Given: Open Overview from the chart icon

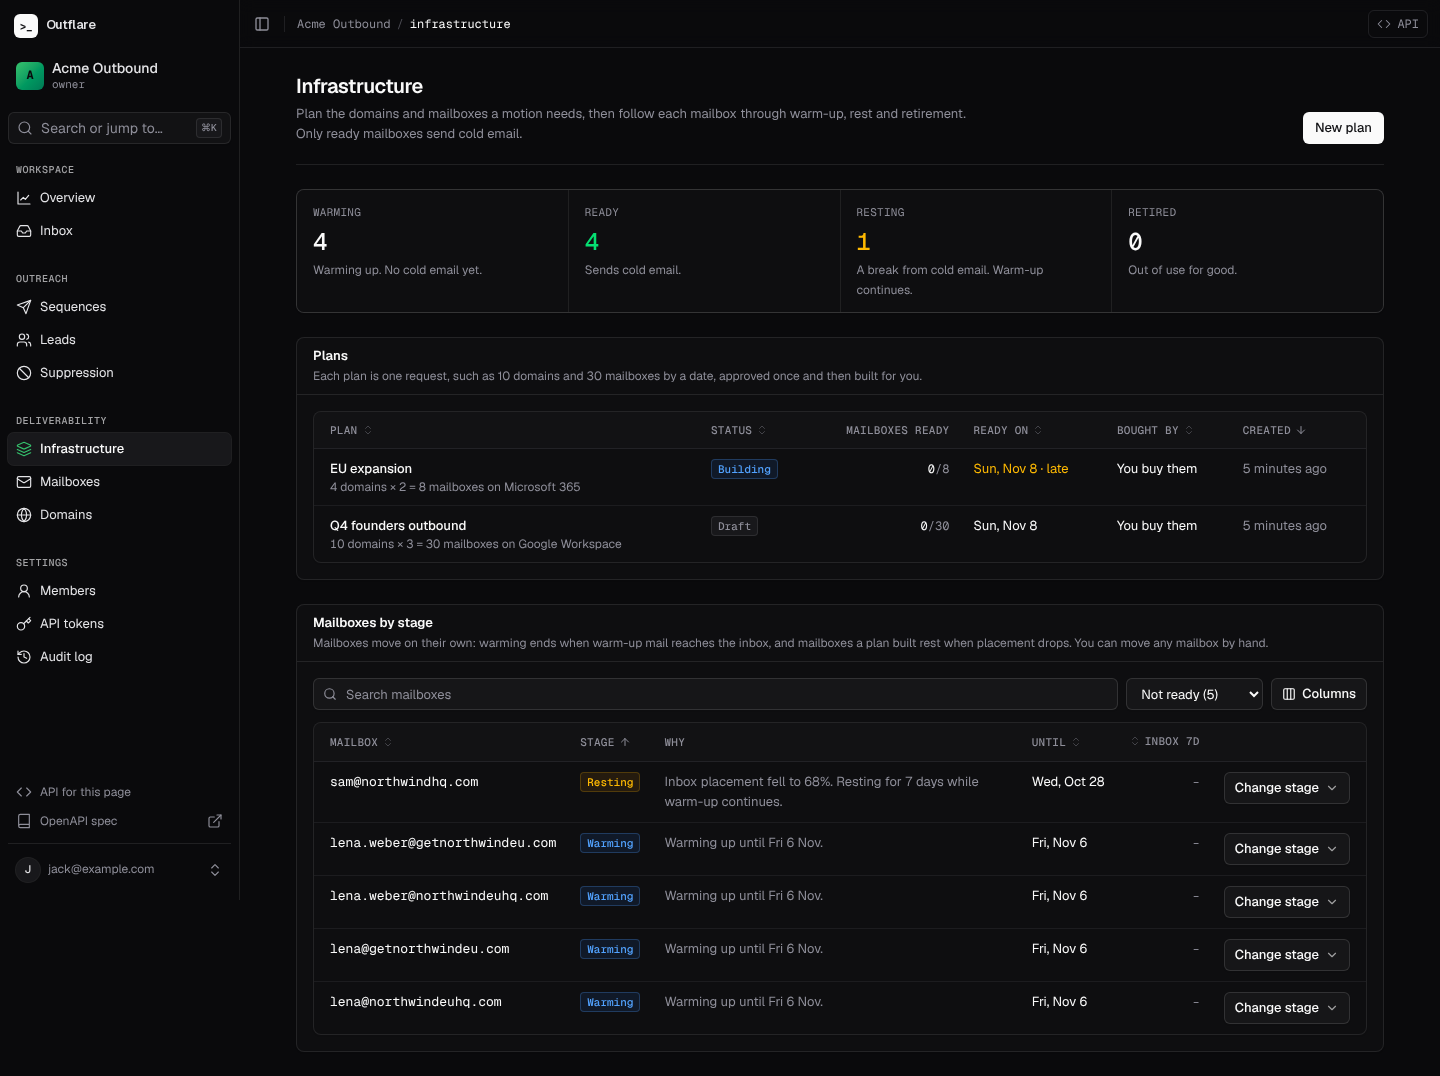Looking at the screenshot, I should pyautogui.click(x=24, y=198).
